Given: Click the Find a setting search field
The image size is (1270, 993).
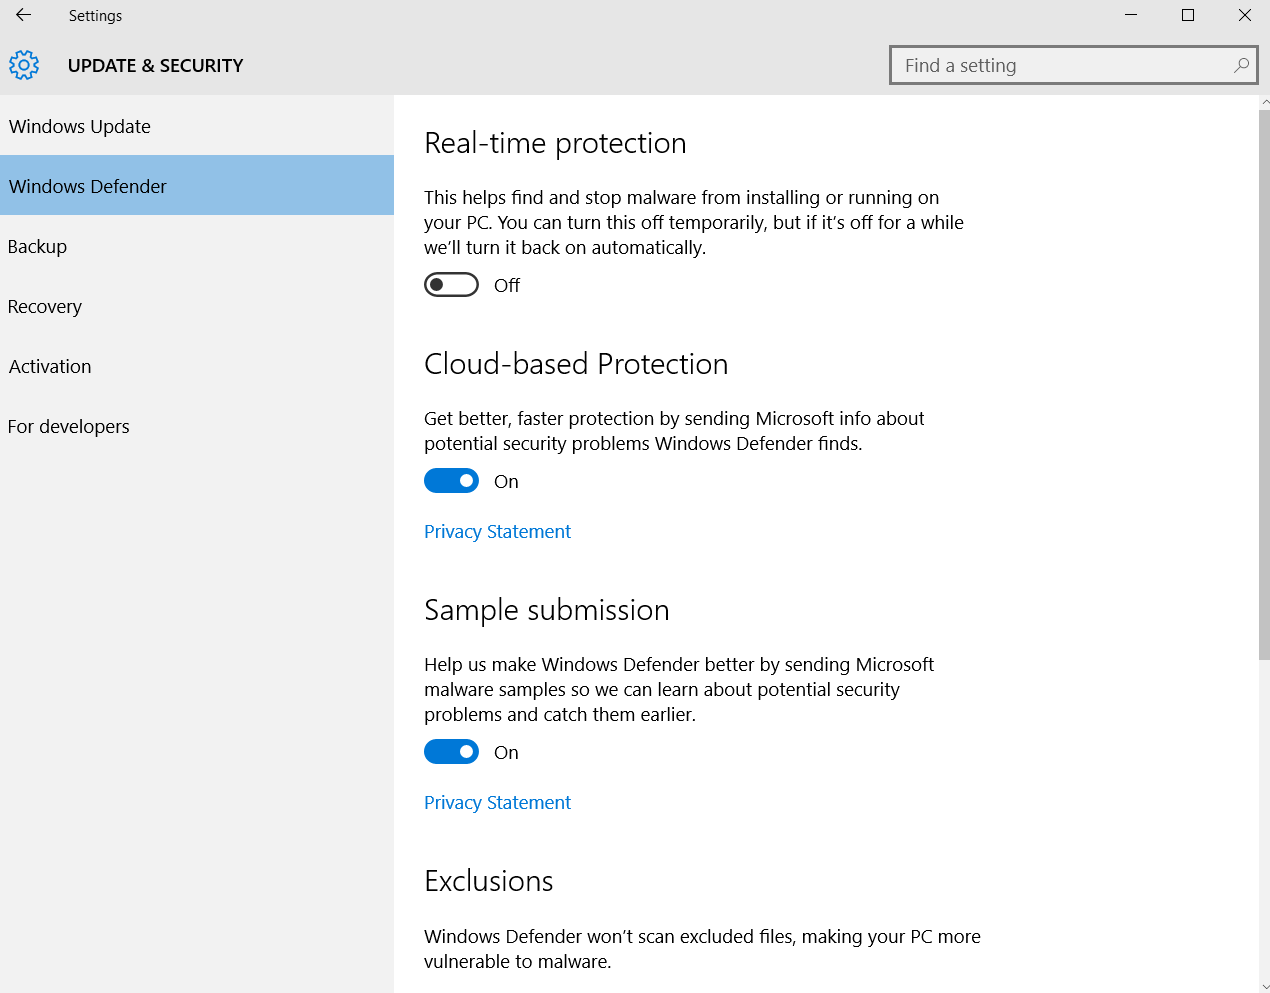Looking at the screenshot, I should [1060, 65].
